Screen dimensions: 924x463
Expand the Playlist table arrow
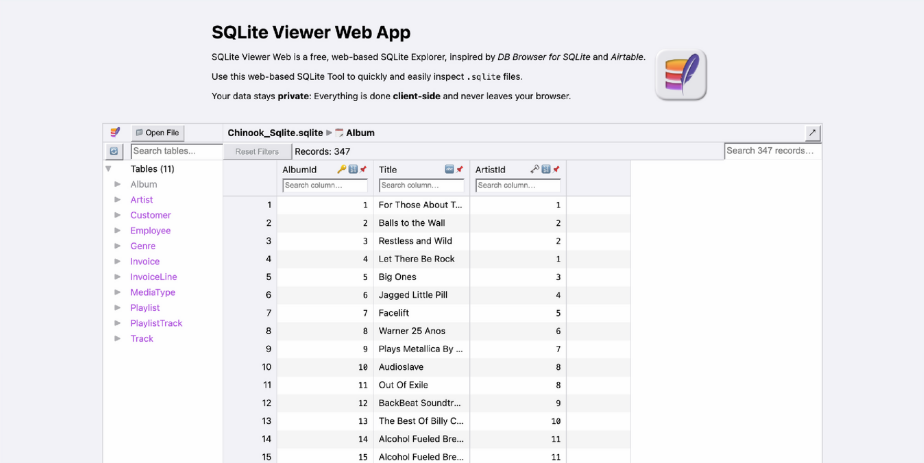[x=118, y=307]
